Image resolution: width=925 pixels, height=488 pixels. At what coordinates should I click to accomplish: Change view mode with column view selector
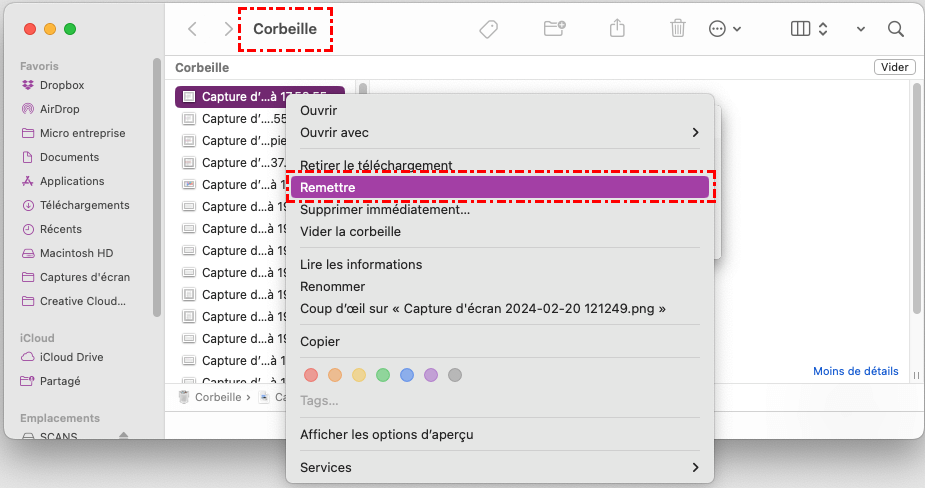(x=808, y=29)
